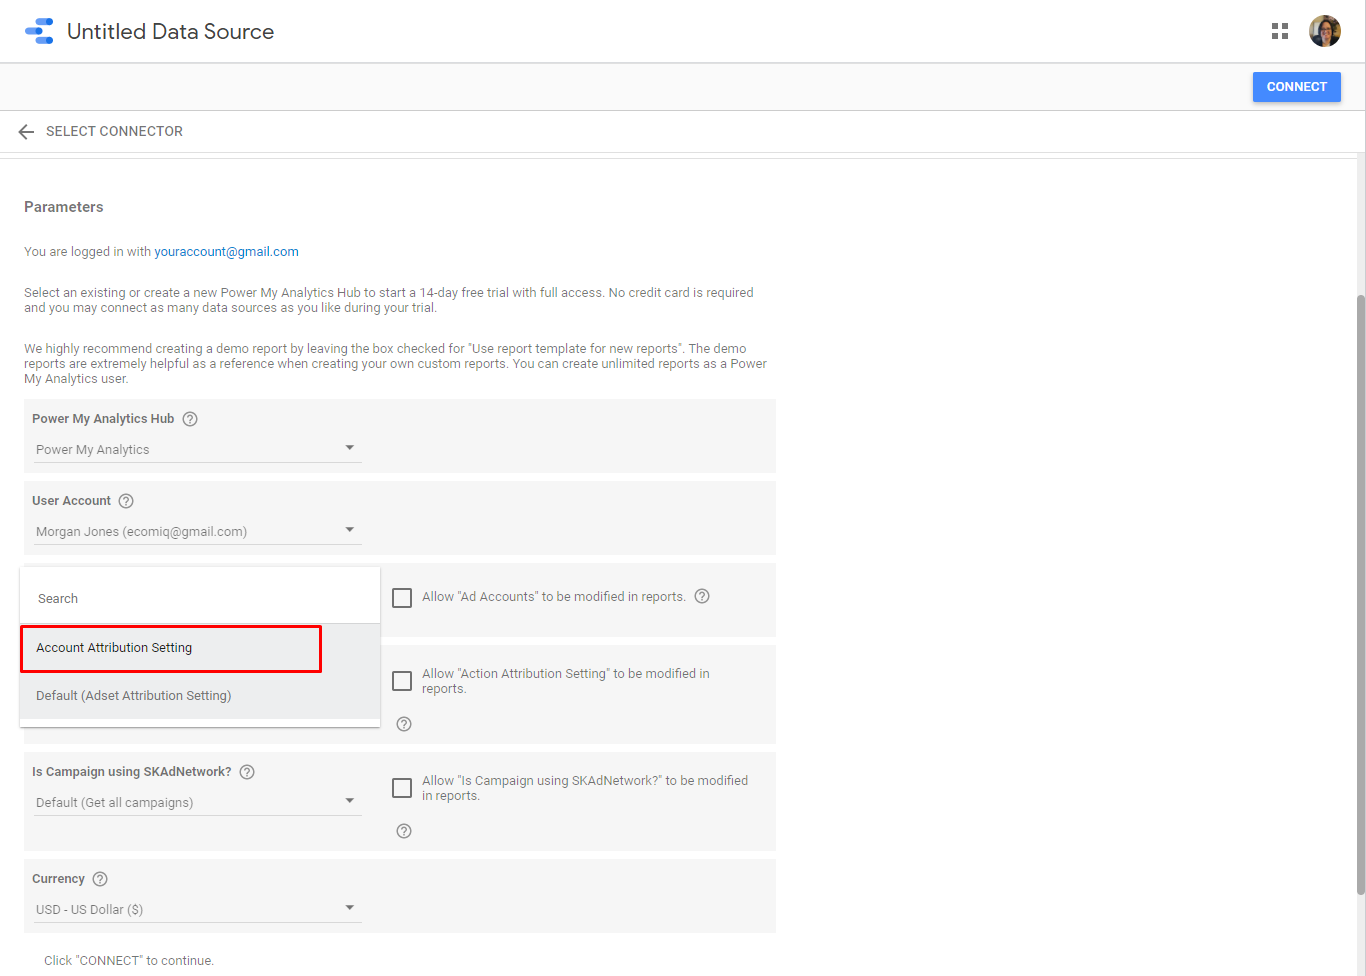
Task: Click the Search field in dropdown list
Action: pyautogui.click(x=200, y=598)
